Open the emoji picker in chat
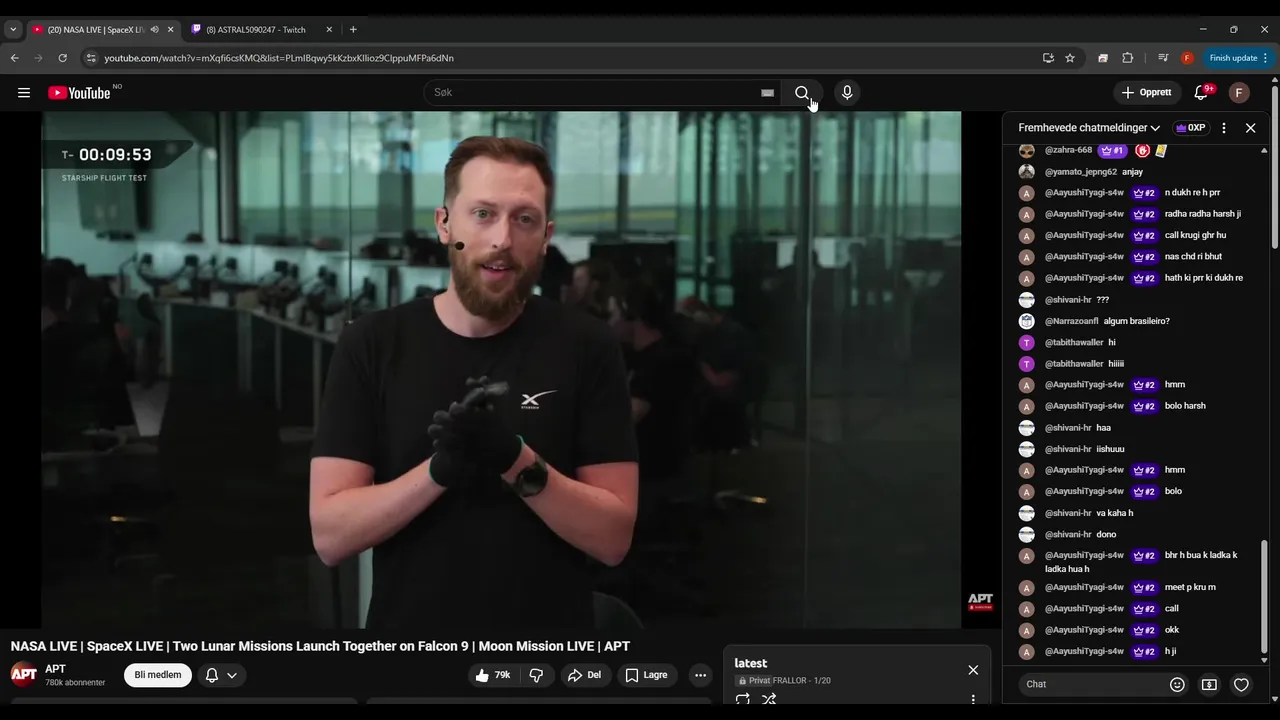 point(1177,685)
